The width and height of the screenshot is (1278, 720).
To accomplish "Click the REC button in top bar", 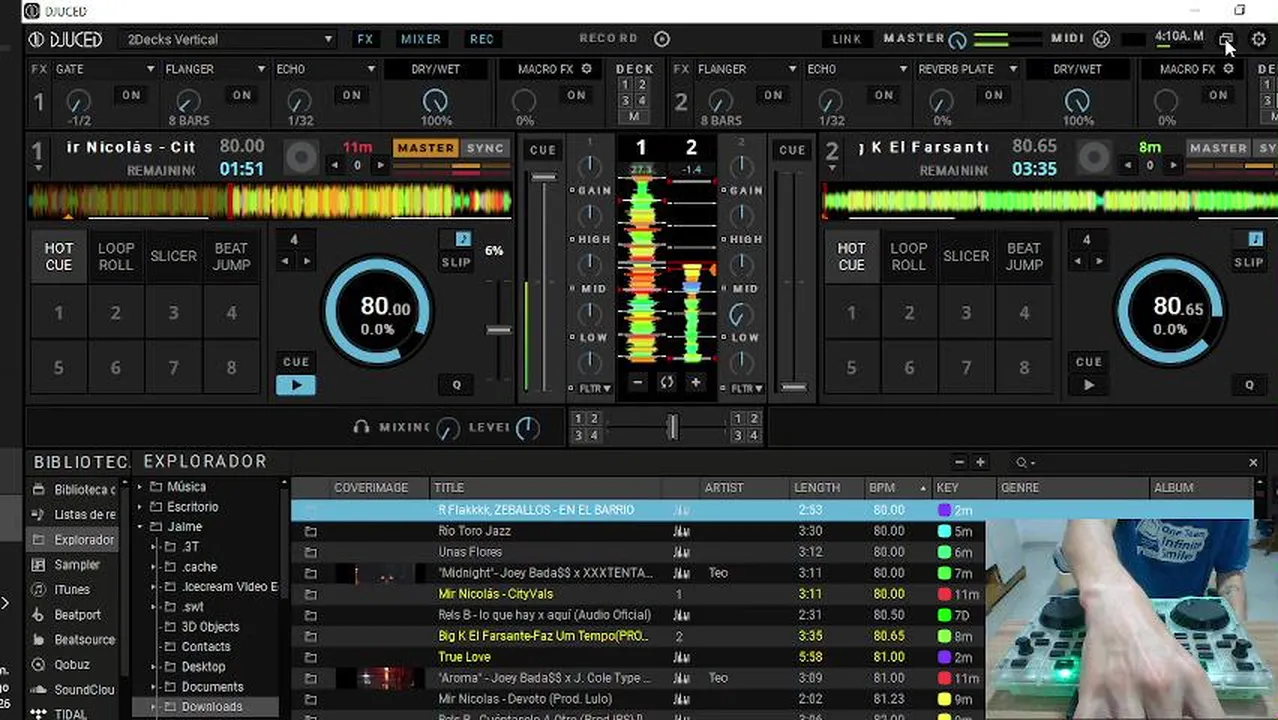I will pyautogui.click(x=482, y=39).
